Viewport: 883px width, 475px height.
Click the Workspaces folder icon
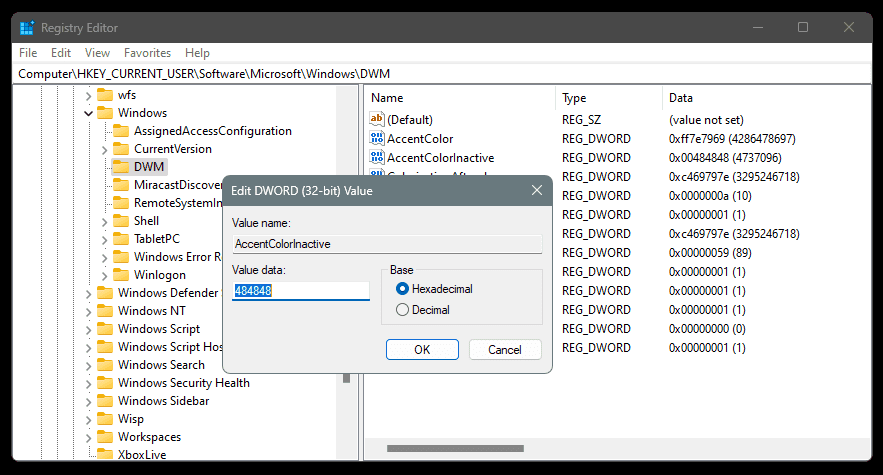(x=105, y=437)
